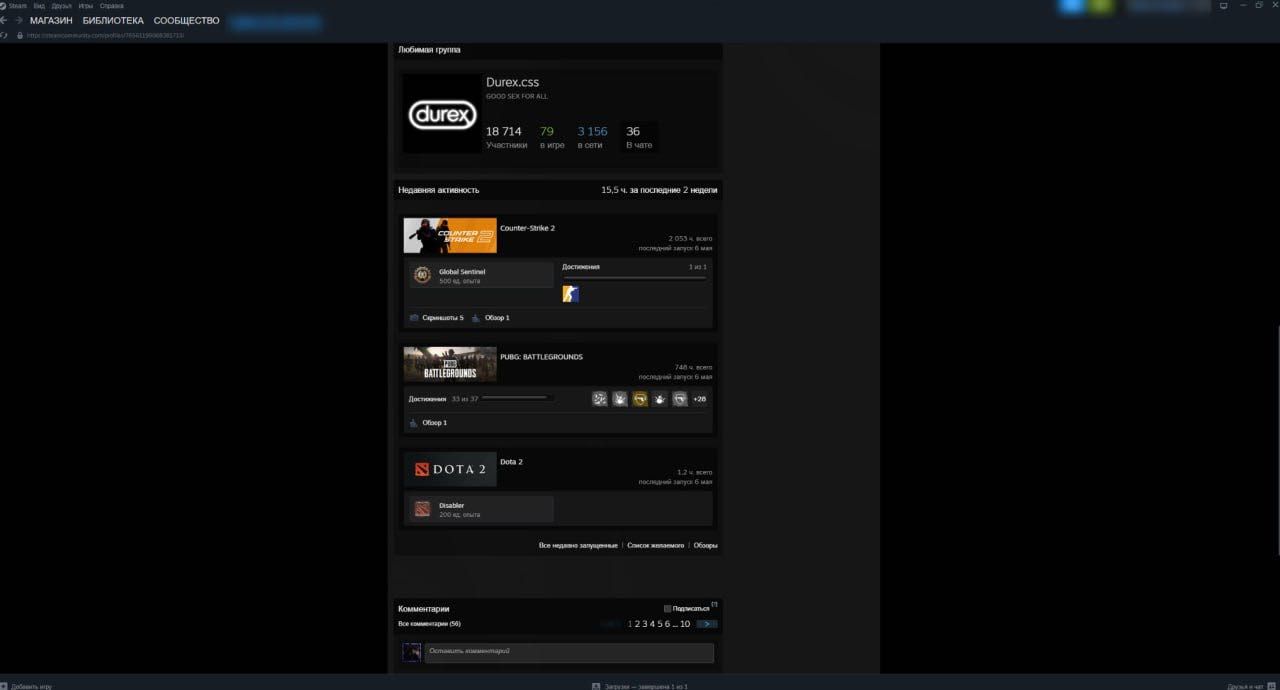
Task: Open the Справка menu
Action: coord(112,6)
